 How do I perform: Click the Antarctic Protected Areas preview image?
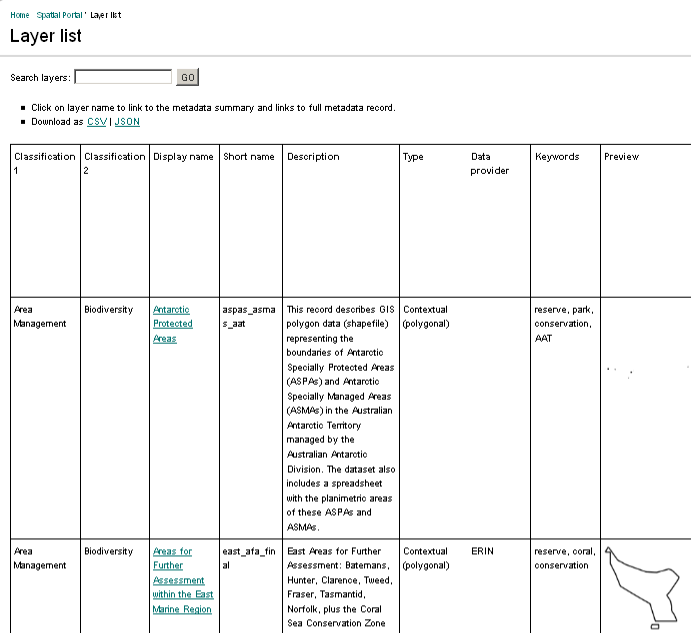click(630, 372)
